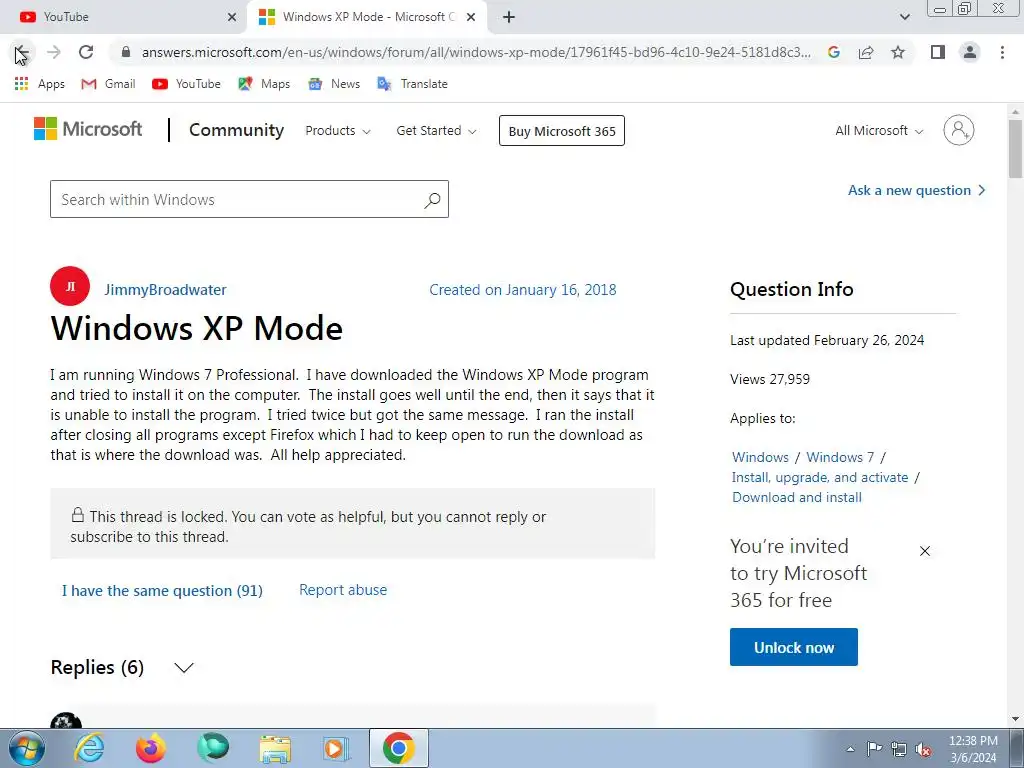Switch to the YouTube tab
This screenshot has width=1024, height=768.
coord(123,17)
